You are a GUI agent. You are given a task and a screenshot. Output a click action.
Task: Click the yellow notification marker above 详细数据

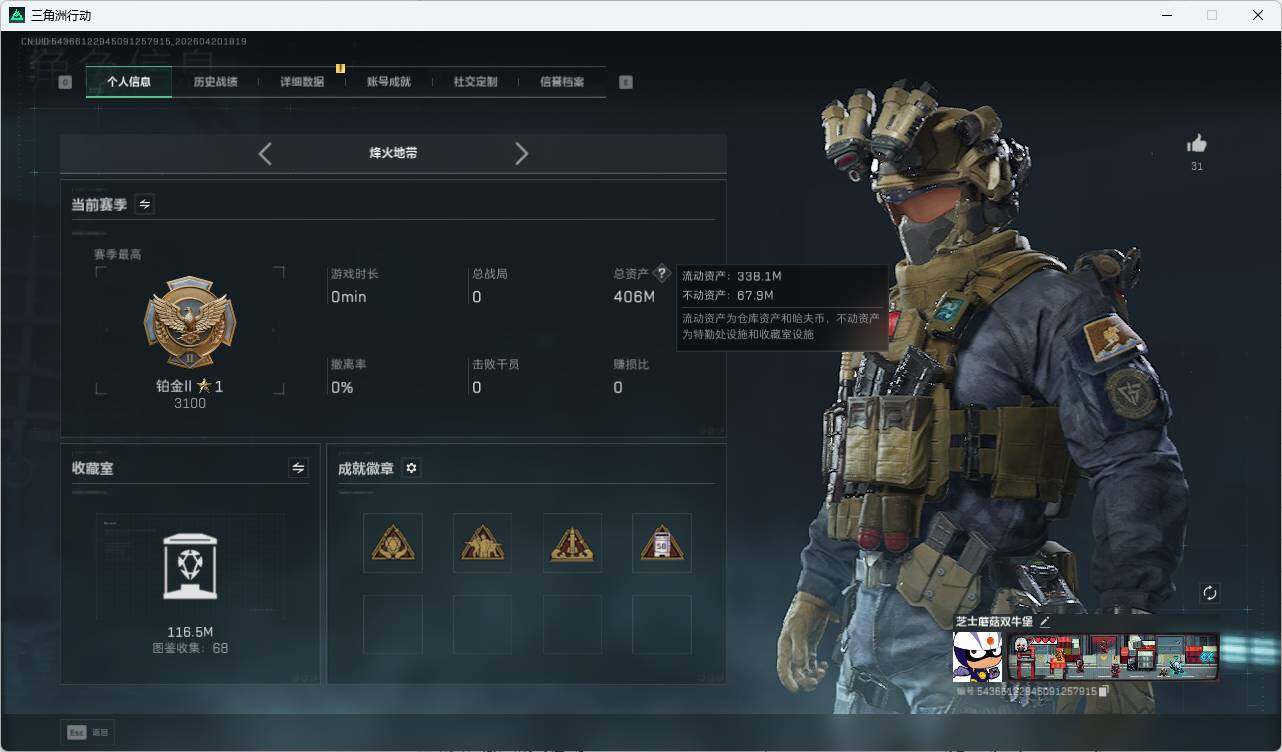point(340,68)
